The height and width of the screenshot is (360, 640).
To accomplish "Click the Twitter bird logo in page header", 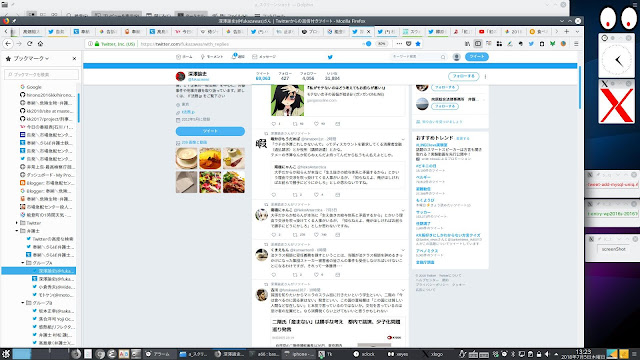I will pyautogui.click(x=330, y=57).
